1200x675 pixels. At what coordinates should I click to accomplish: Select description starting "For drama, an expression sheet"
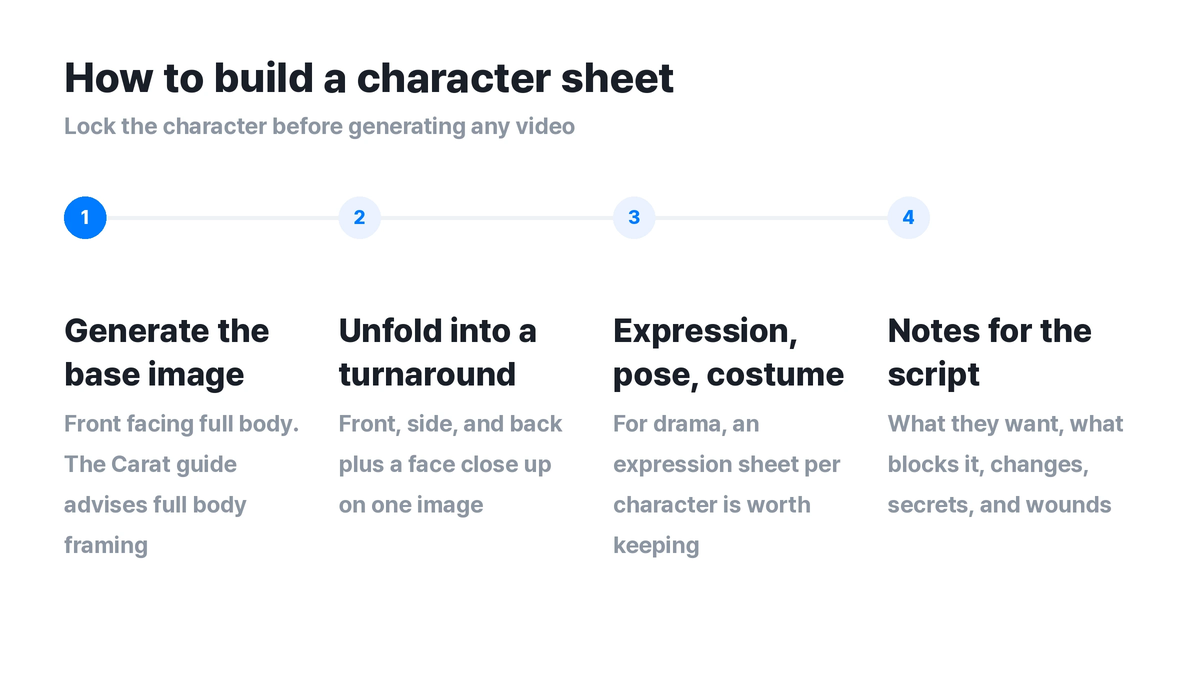tap(727, 484)
